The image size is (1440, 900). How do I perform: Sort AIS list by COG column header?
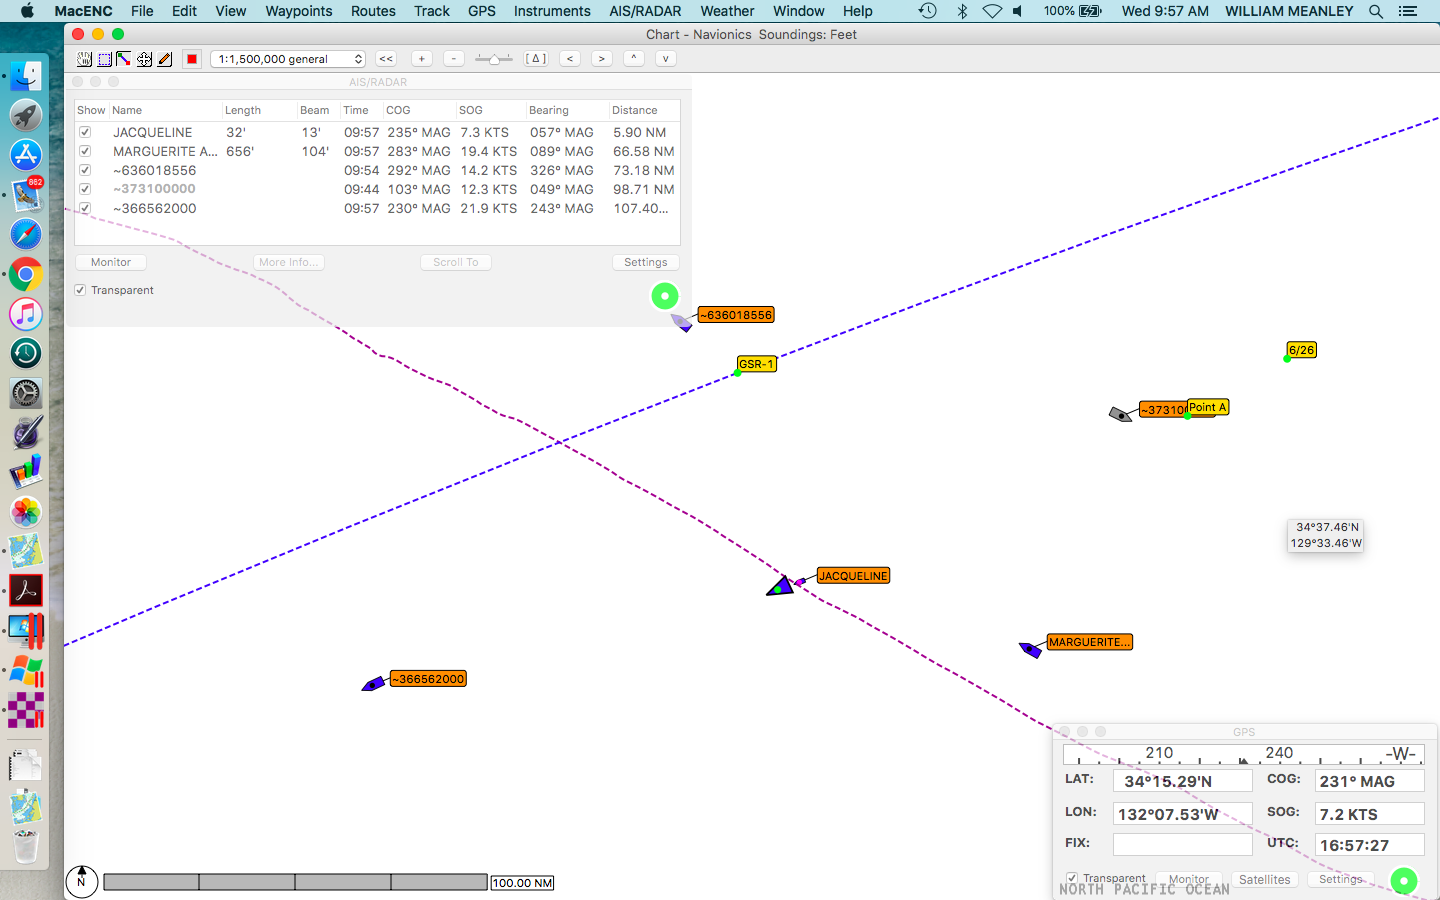(419, 110)
